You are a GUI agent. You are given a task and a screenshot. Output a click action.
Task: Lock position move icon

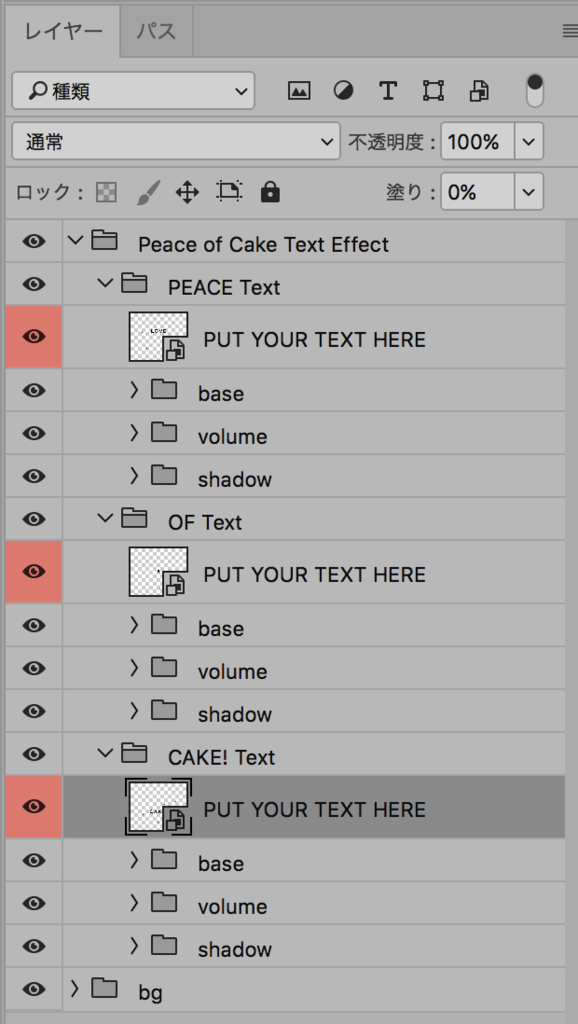pos(187,192)
